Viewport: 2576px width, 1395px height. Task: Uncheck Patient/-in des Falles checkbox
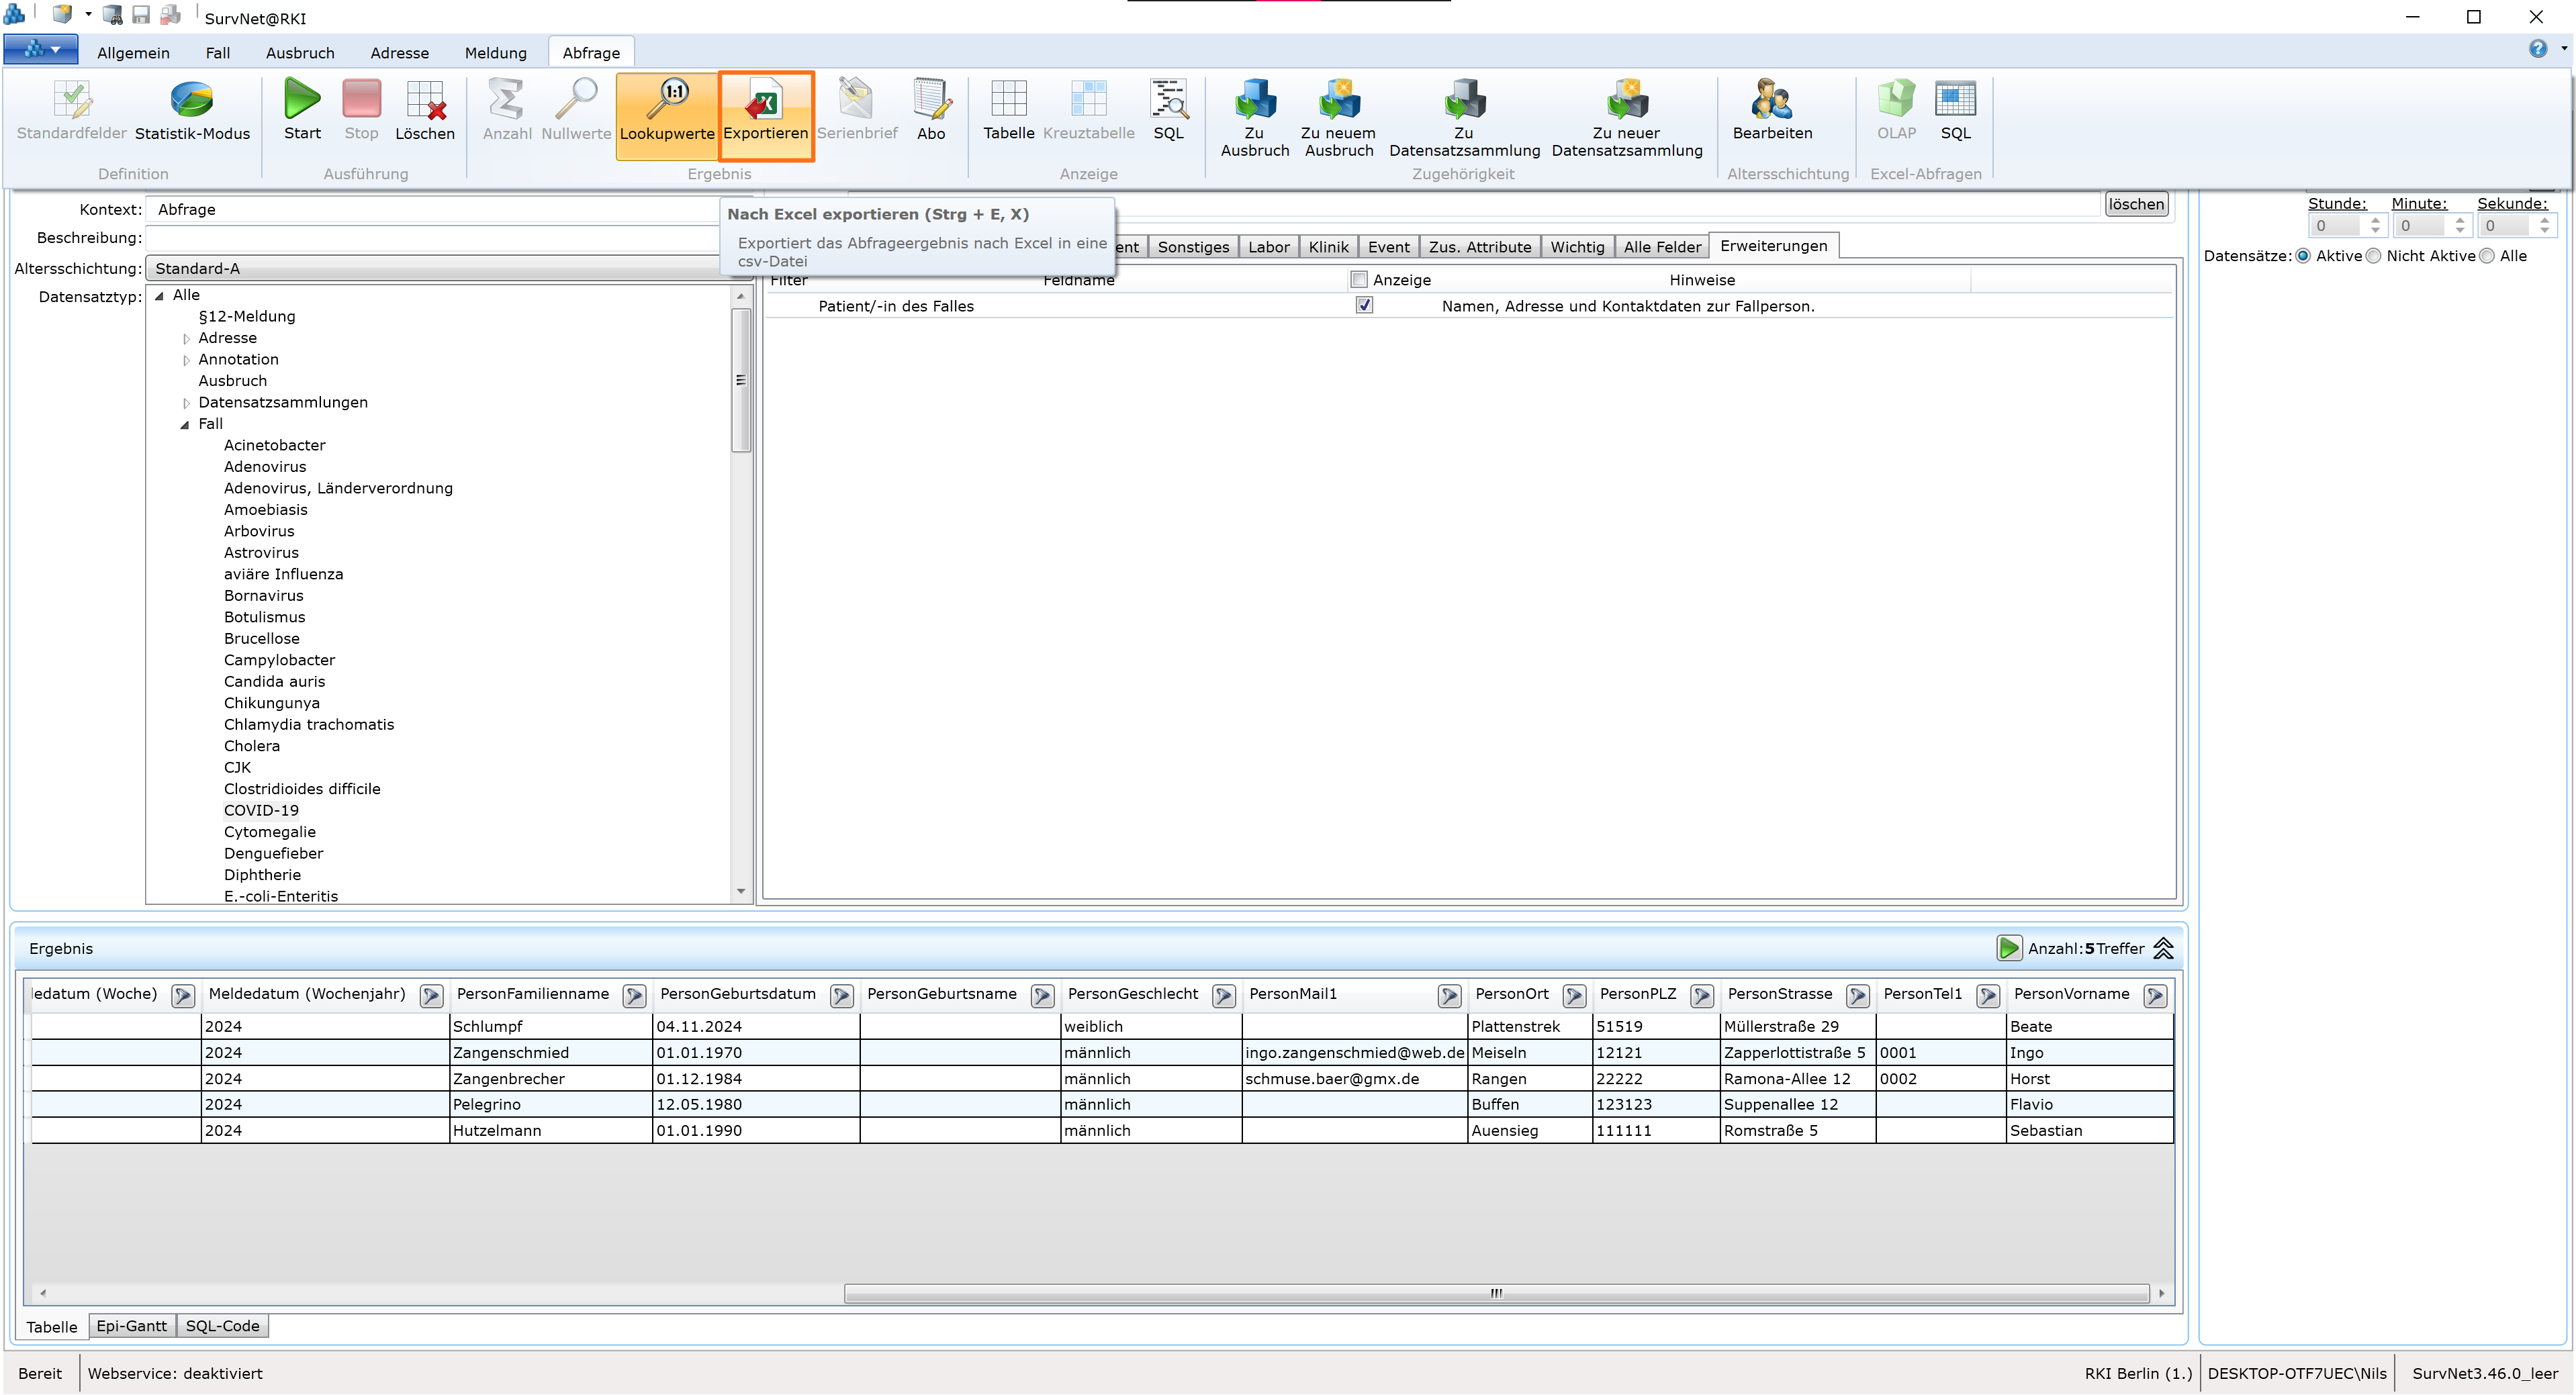coord(1364,305)
